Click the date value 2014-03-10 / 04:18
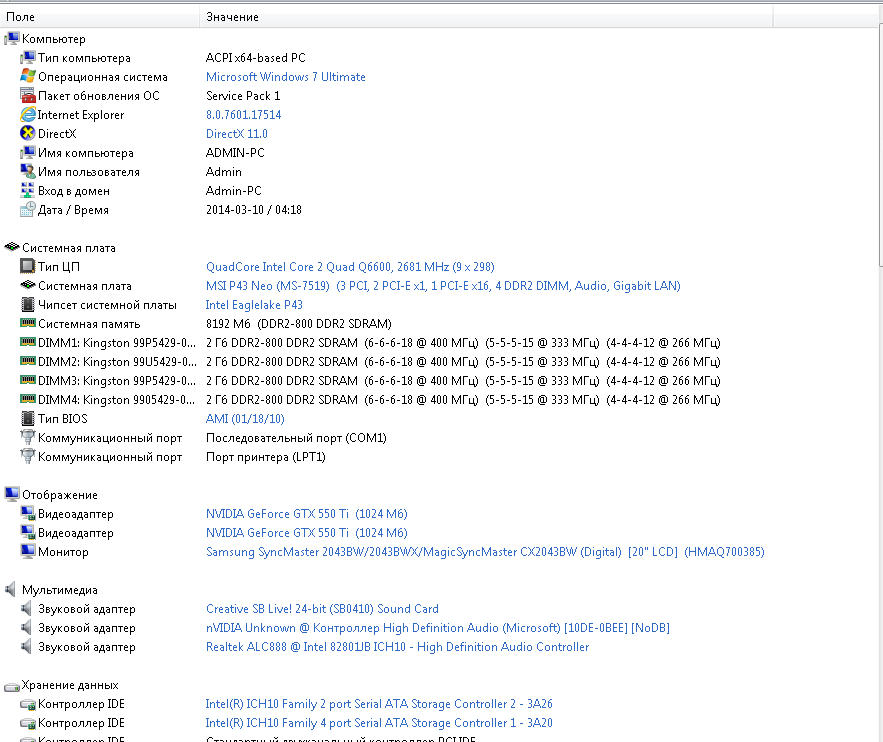 (x=253, y=210)
